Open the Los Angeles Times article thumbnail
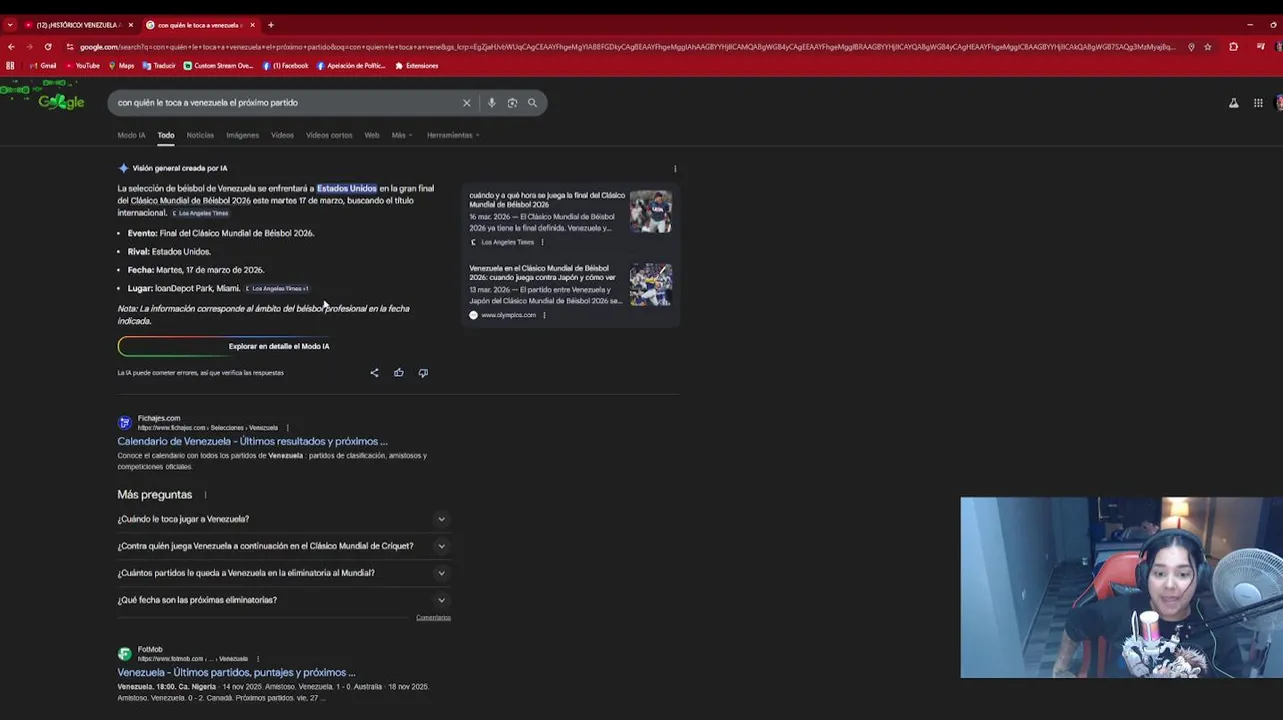Screen dimensions: 1283x720 tap(650, 212)
